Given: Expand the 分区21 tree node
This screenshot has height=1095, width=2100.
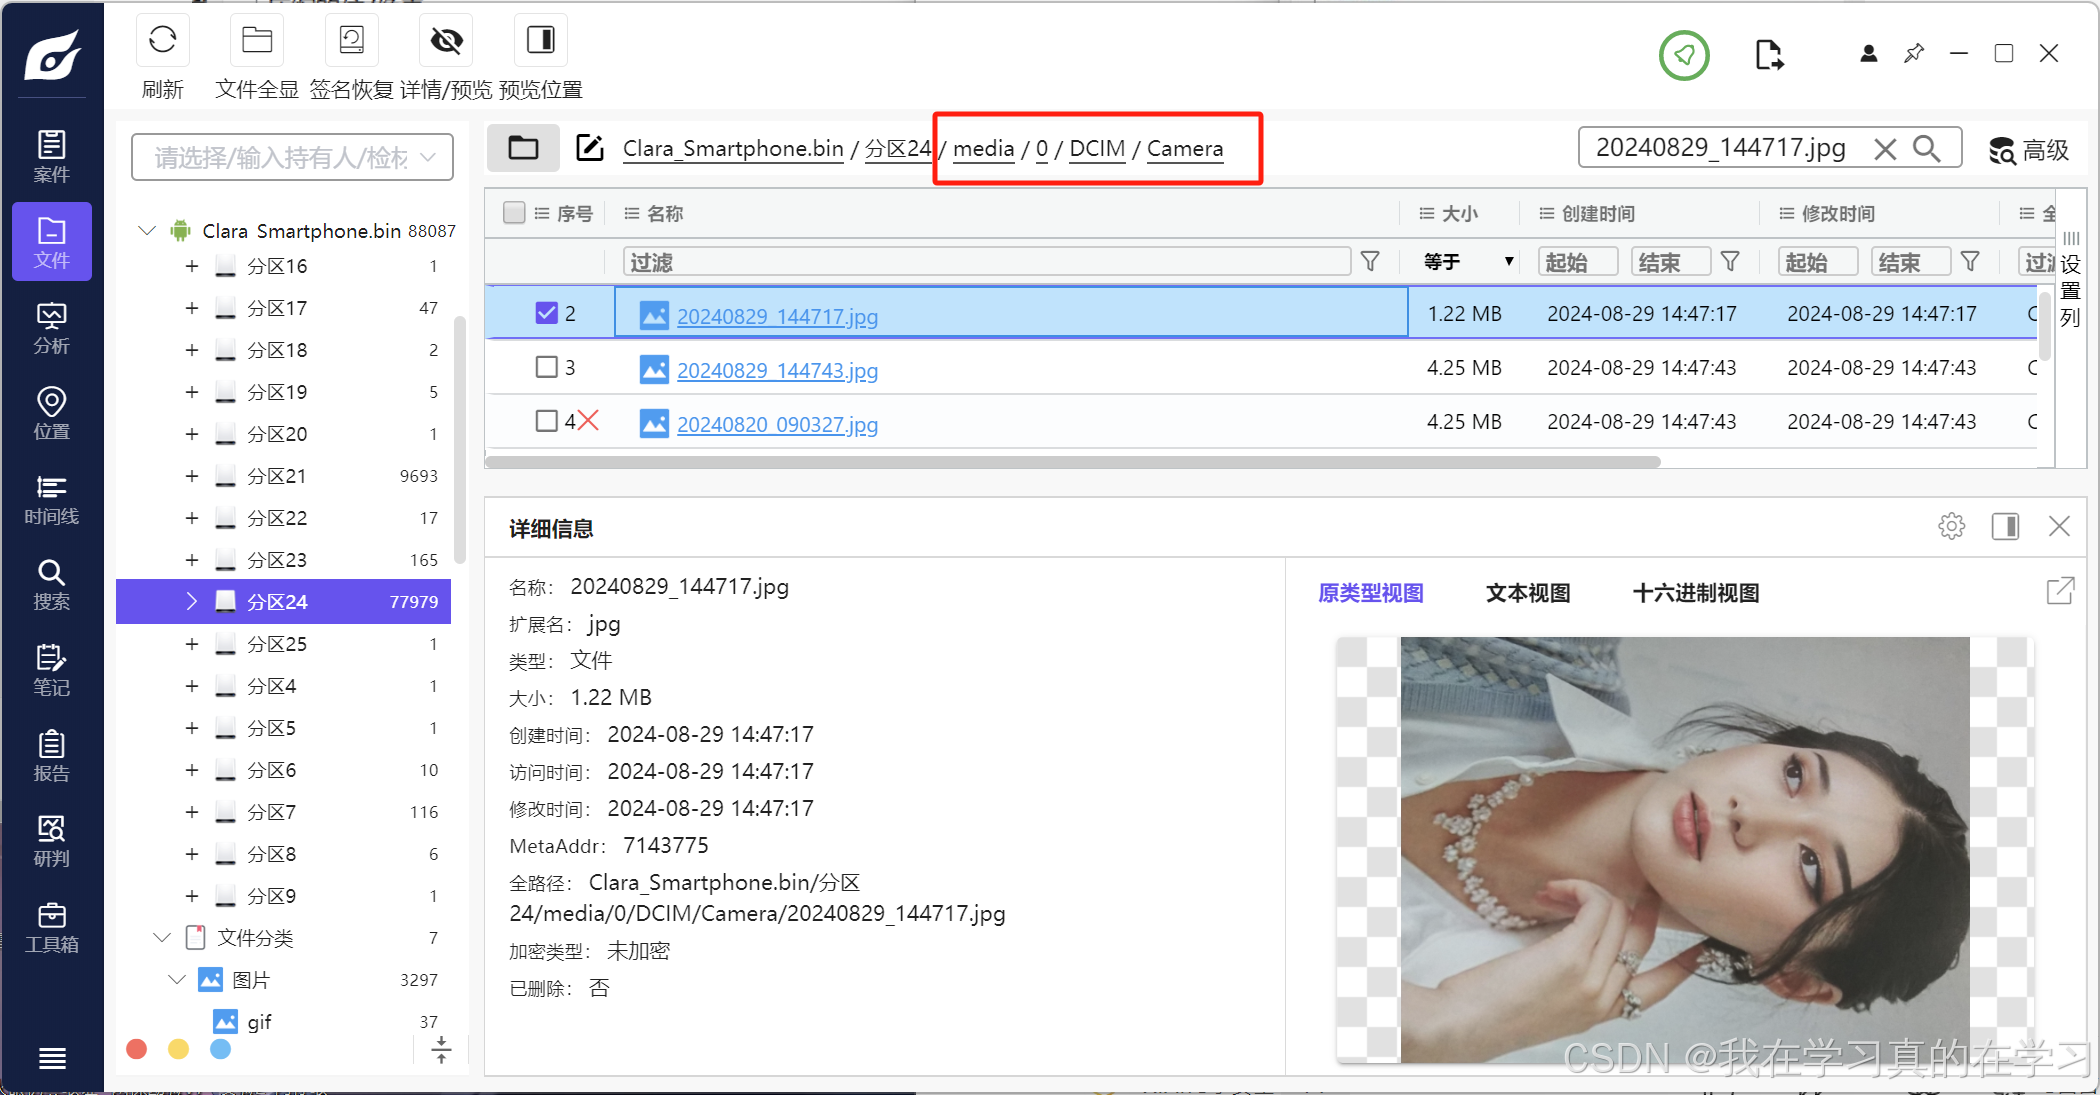Looking at the screenshot, I should tap(191, 476).
